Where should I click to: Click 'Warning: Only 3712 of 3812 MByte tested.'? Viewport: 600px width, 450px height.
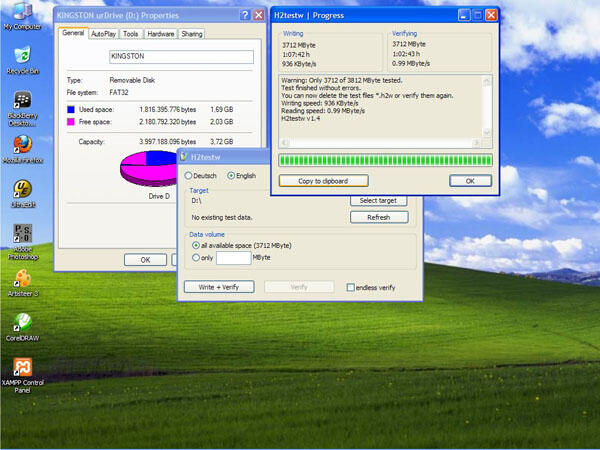click(x=341, y=80)
